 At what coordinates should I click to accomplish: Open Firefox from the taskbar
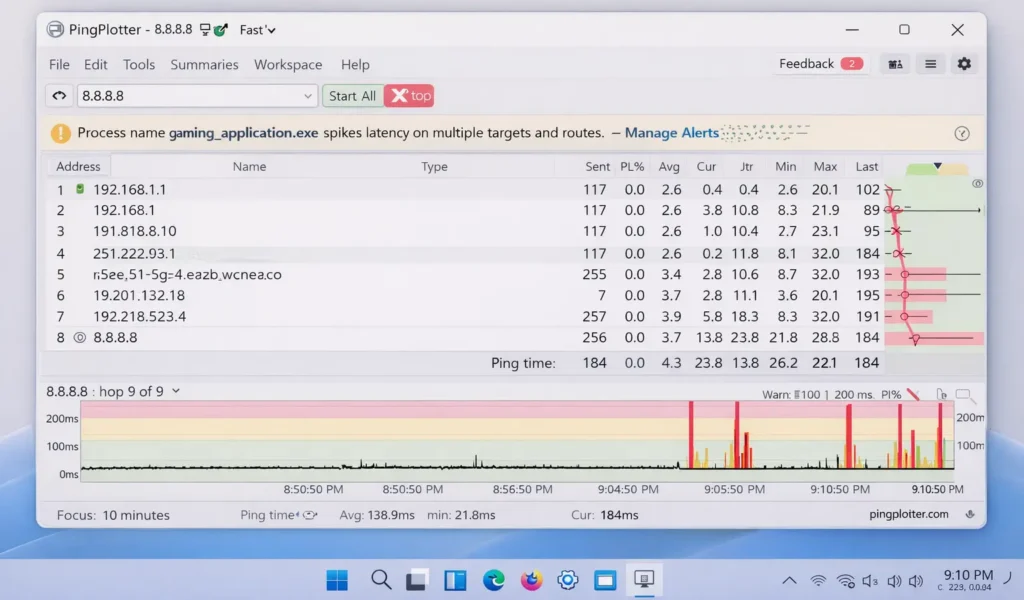[x=531, y=580]
